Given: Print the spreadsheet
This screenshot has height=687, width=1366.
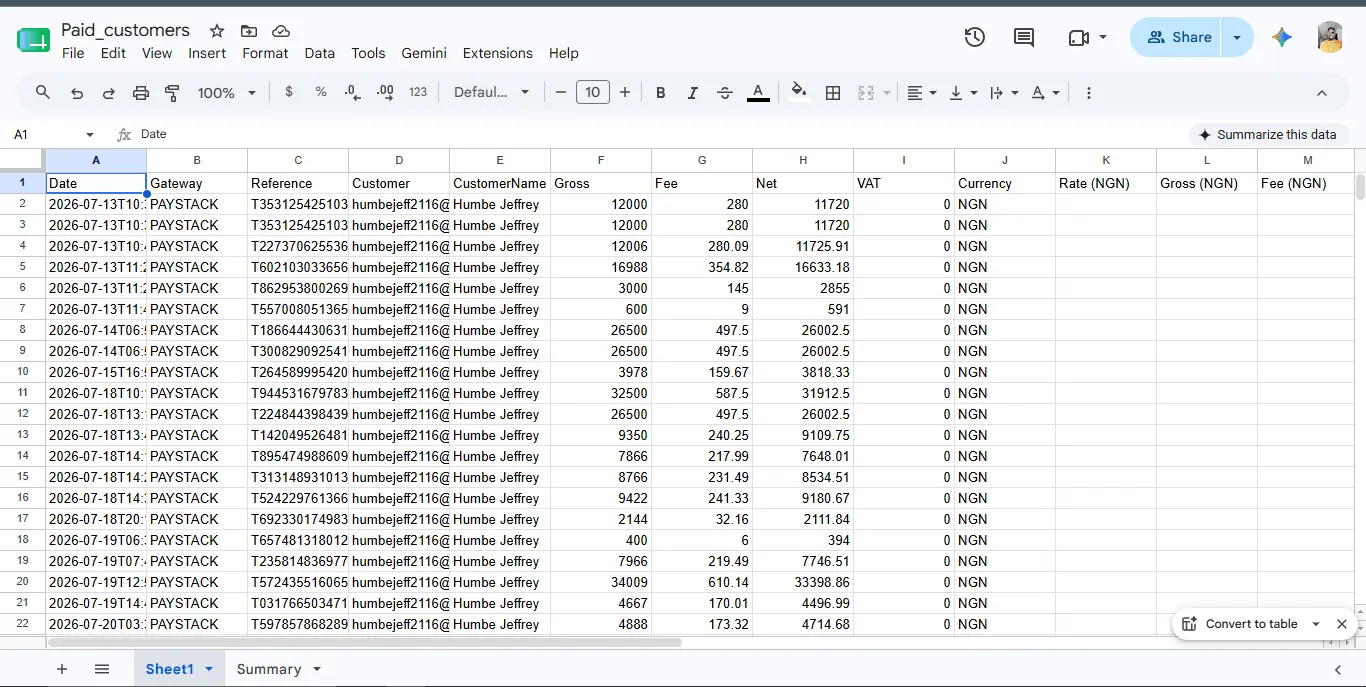Looking at the screenshot, I should [x=141, y=93].
